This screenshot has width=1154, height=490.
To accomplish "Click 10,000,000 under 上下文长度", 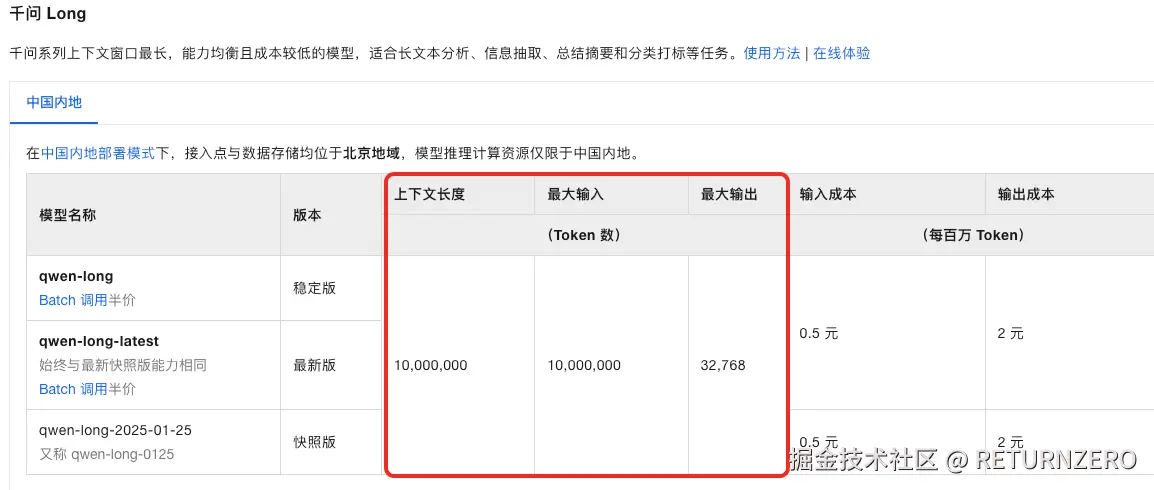I will (431, 366).
